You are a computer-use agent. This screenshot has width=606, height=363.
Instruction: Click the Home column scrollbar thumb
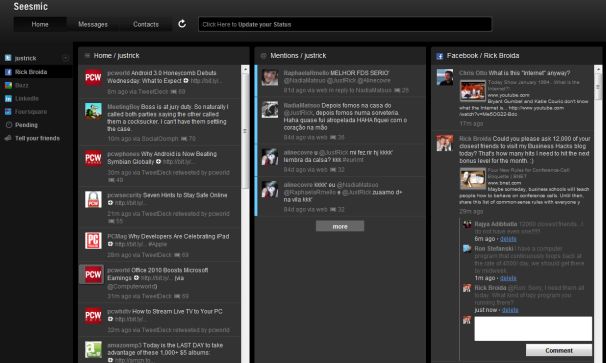point(245,131)
